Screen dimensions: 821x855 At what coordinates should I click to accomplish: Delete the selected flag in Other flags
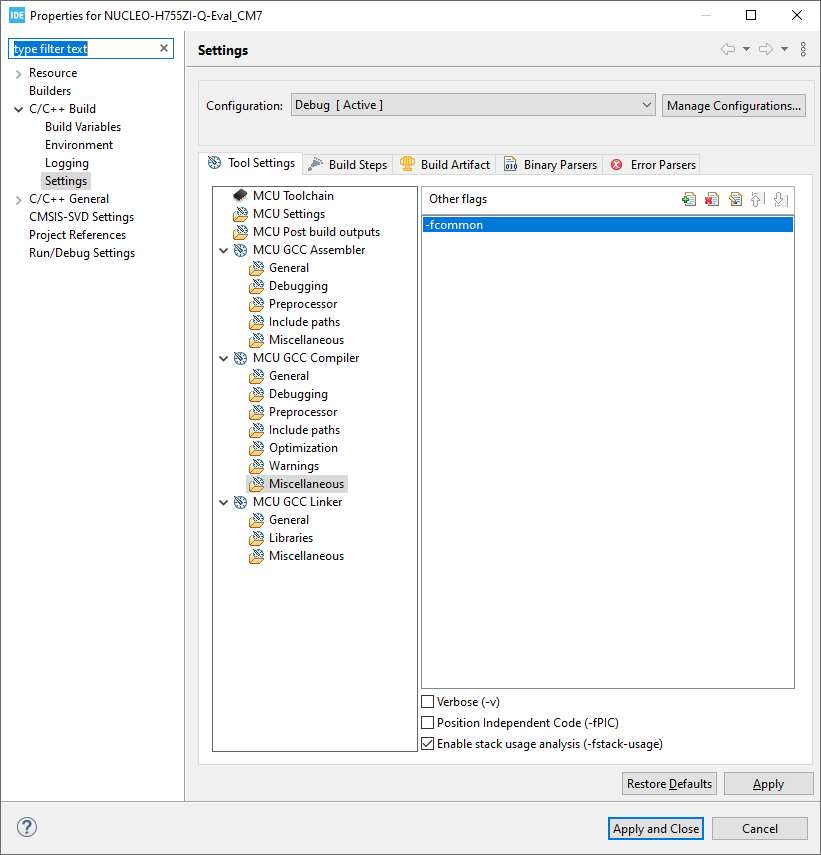coord(711,199)
